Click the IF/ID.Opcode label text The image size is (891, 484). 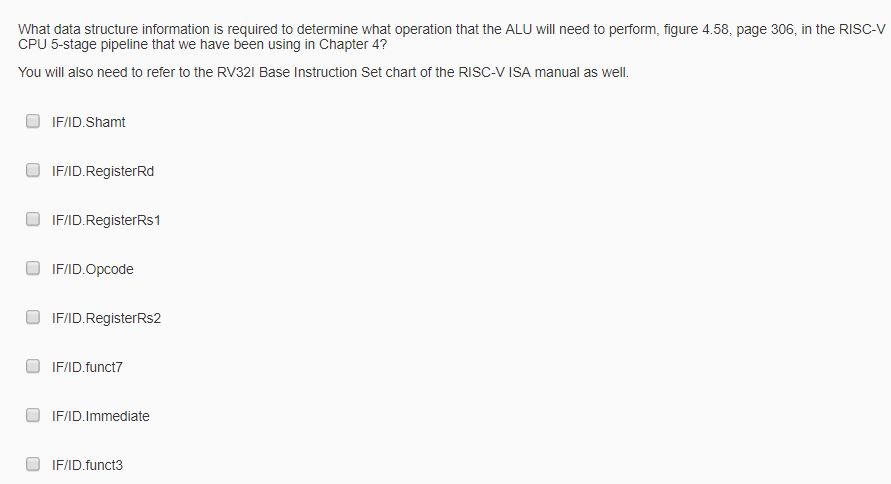point(93,269)
